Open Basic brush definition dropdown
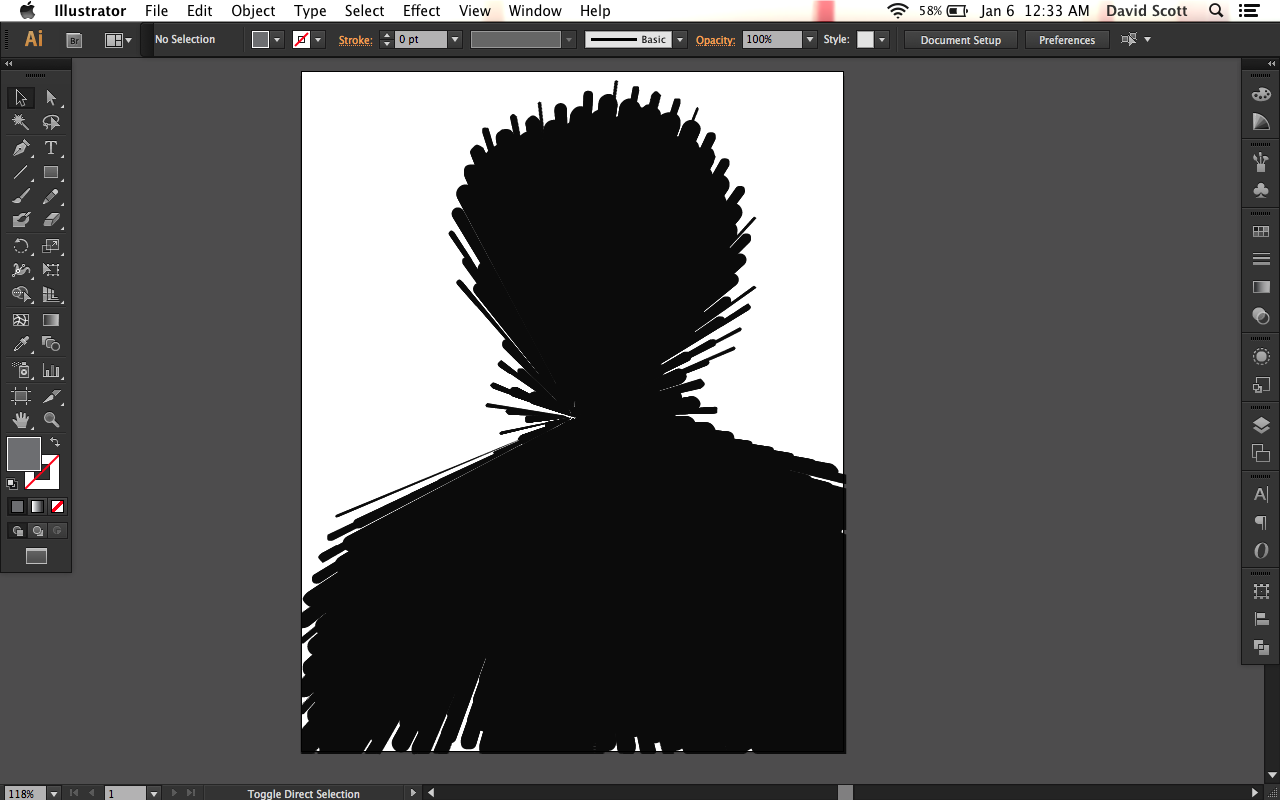 coord(680,40)
